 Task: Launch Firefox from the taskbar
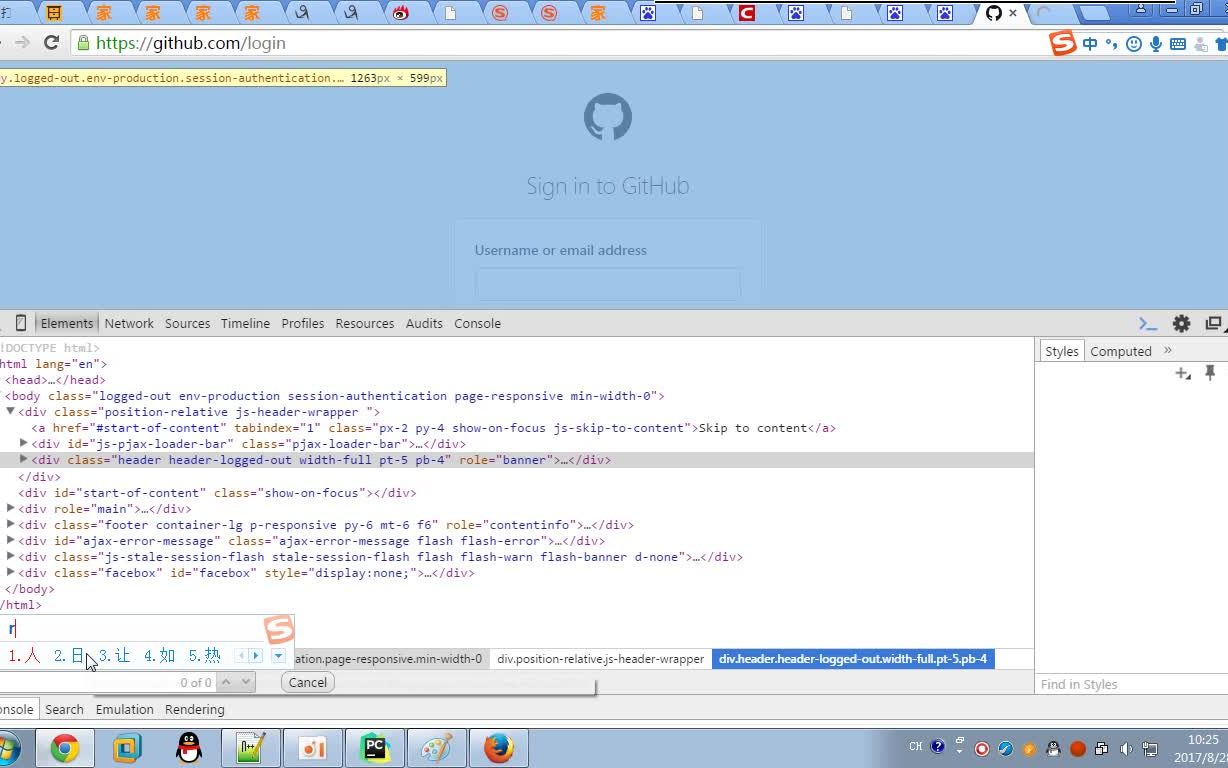[x=498, y=747]
